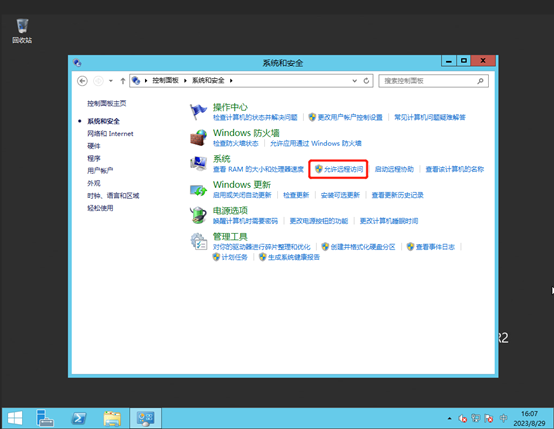
Task: Click the 中 input method tray indicator
Action: (503, 419)
